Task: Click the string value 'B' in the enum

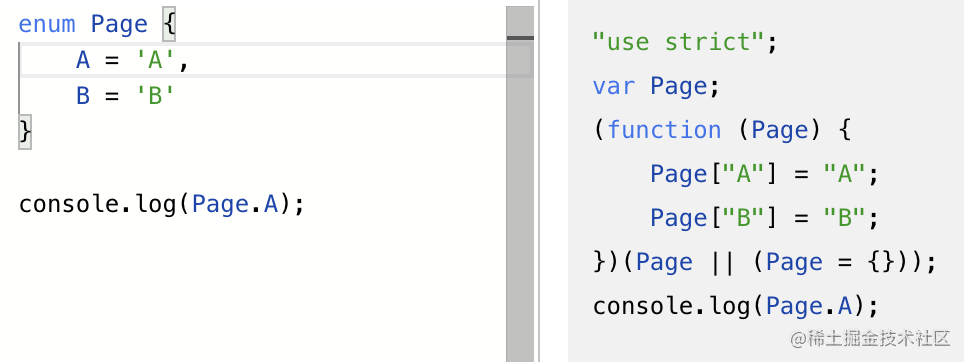Action: pos(155,96)
